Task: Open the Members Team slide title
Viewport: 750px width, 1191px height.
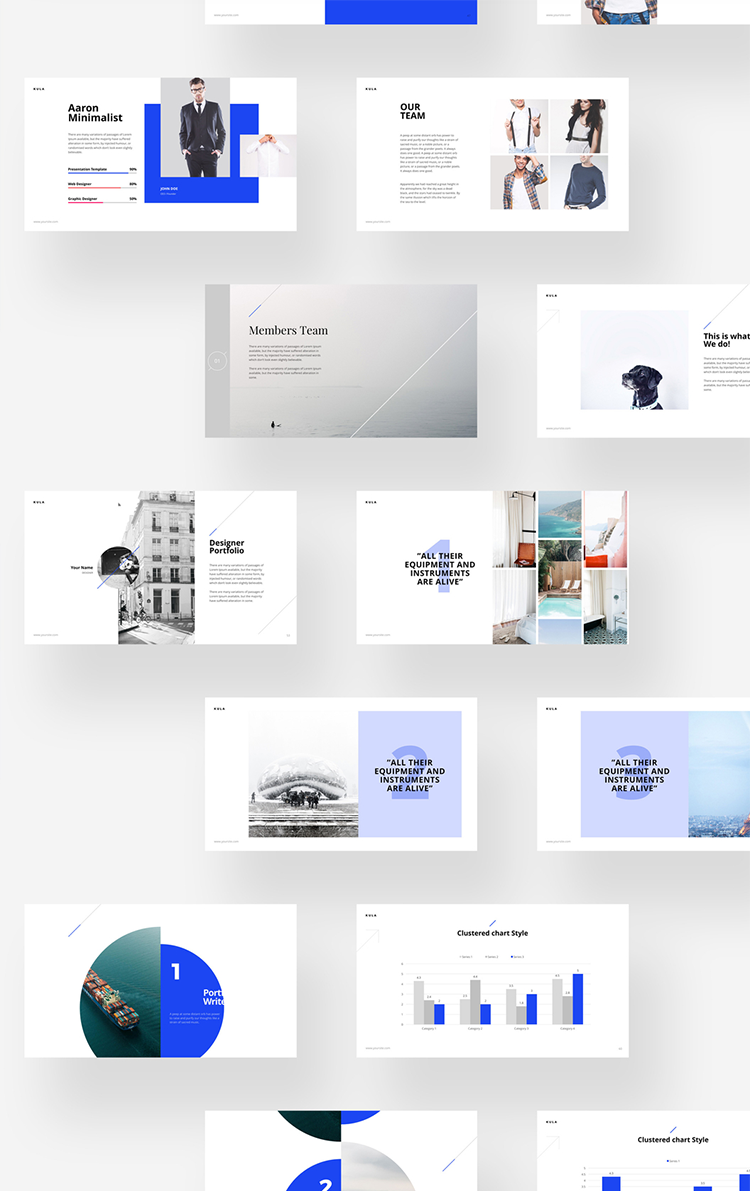Action: (288, 330)
